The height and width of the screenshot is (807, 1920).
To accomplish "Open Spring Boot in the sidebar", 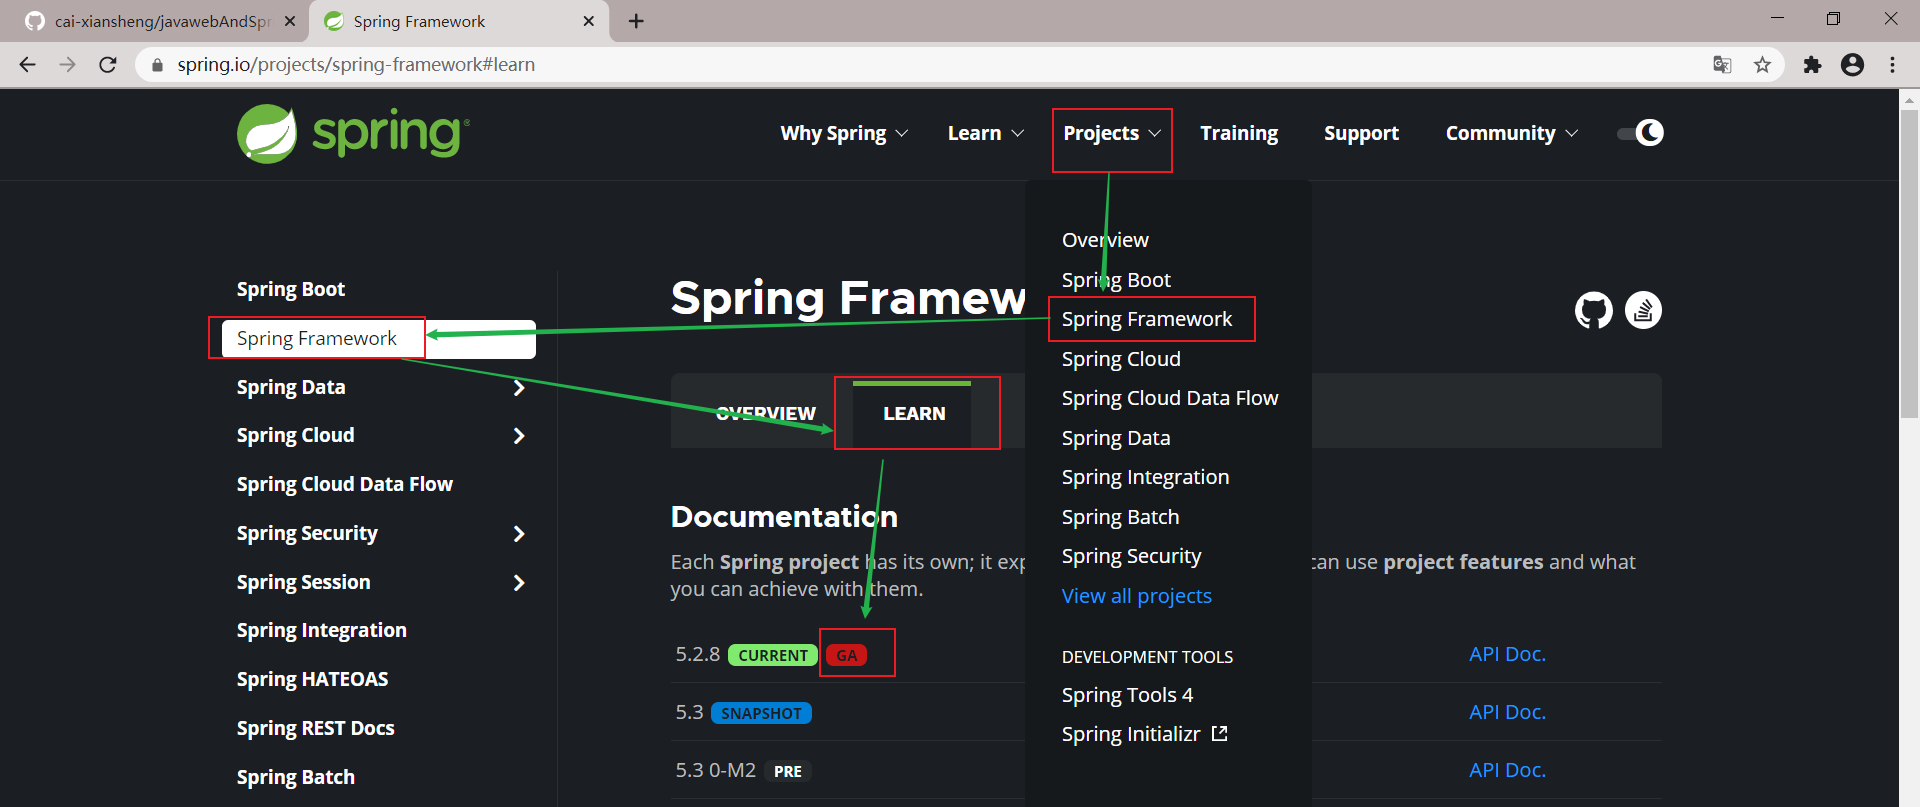I will point(291,289).
